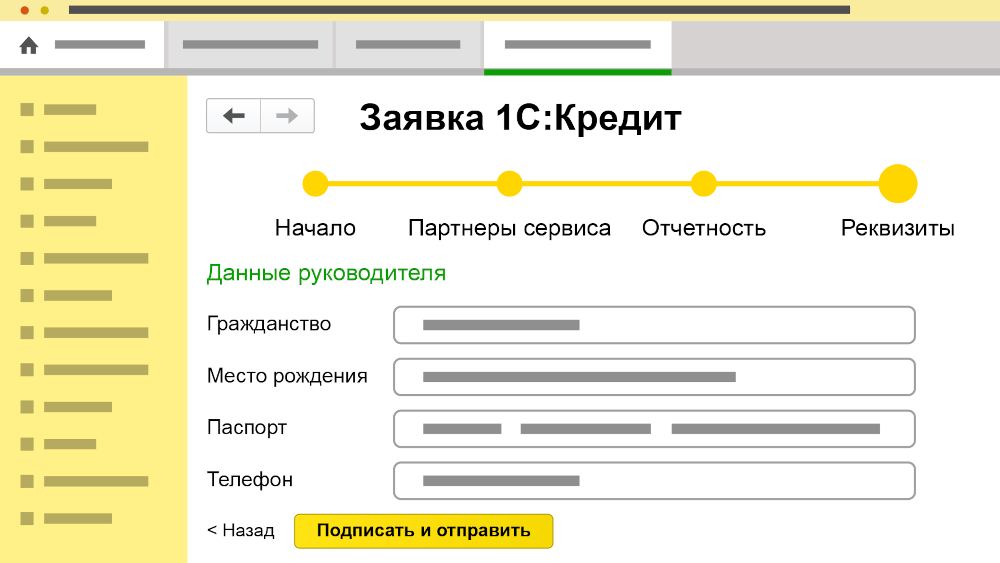Image resolution: width=1000 pixels, height=563 pixels.
Task: Jump to the Начало step marker
Action: 315,184
